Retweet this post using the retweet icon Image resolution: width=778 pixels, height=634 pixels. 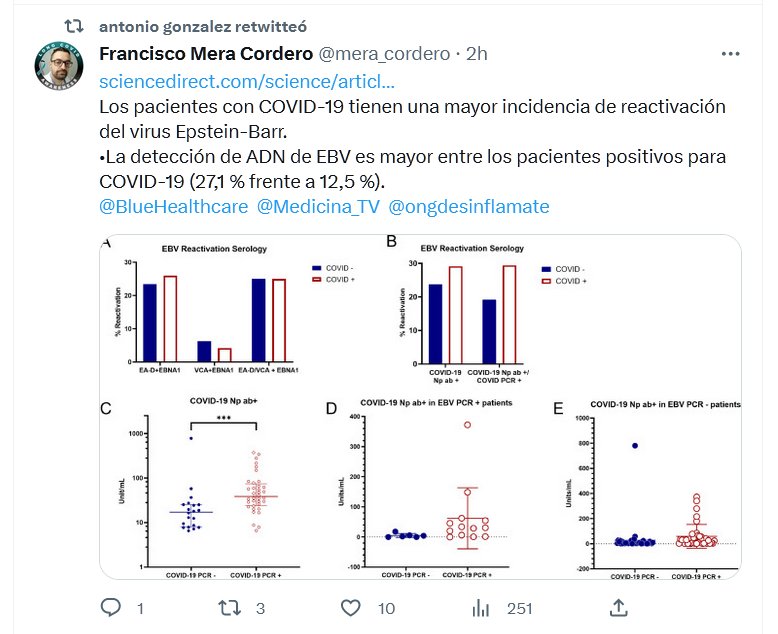coord(230,607)
